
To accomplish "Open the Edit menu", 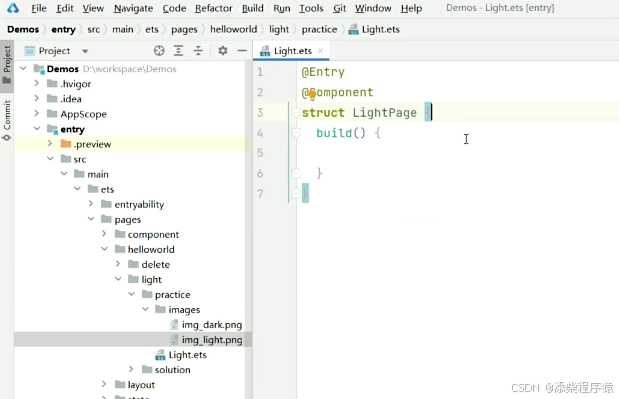I will [65, 8].
